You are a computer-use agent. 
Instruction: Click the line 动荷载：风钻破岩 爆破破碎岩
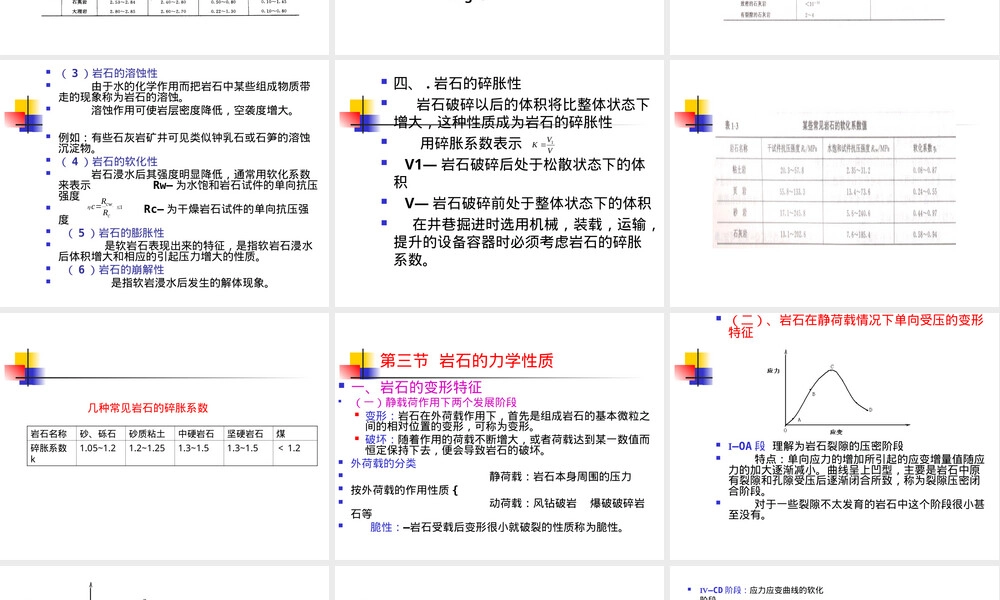pyautogui.click(x=567, y=503)
